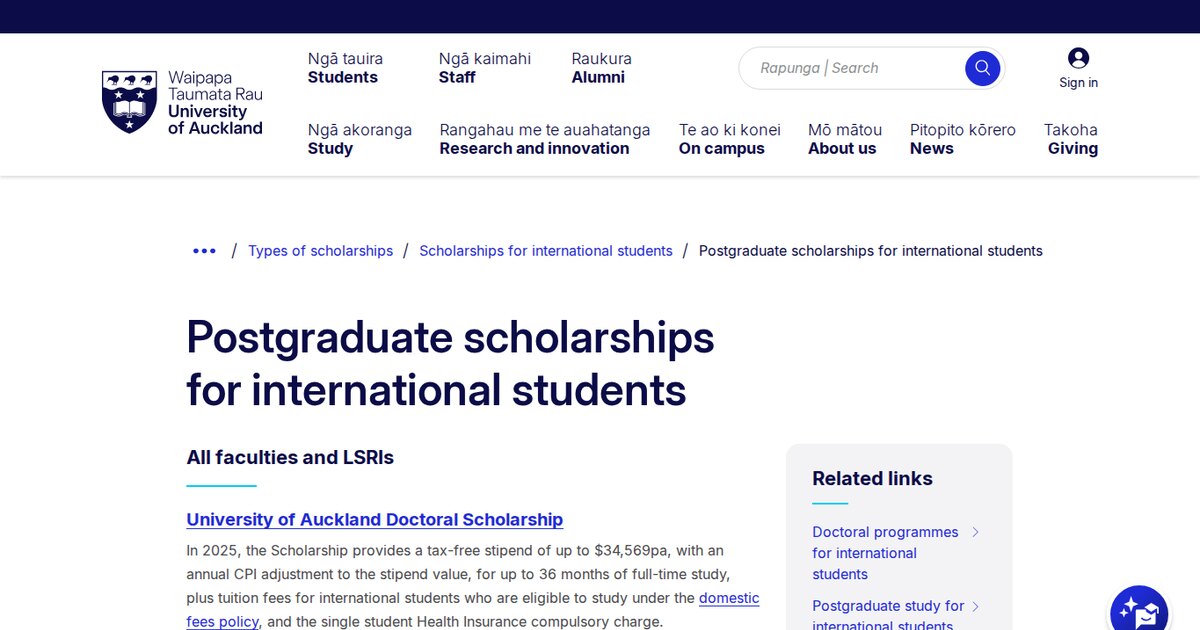Screen dimensions: 1200x630
Task: Open University of Auckland Doctoral Scholarship link
Action: click(x=375, y=520)
